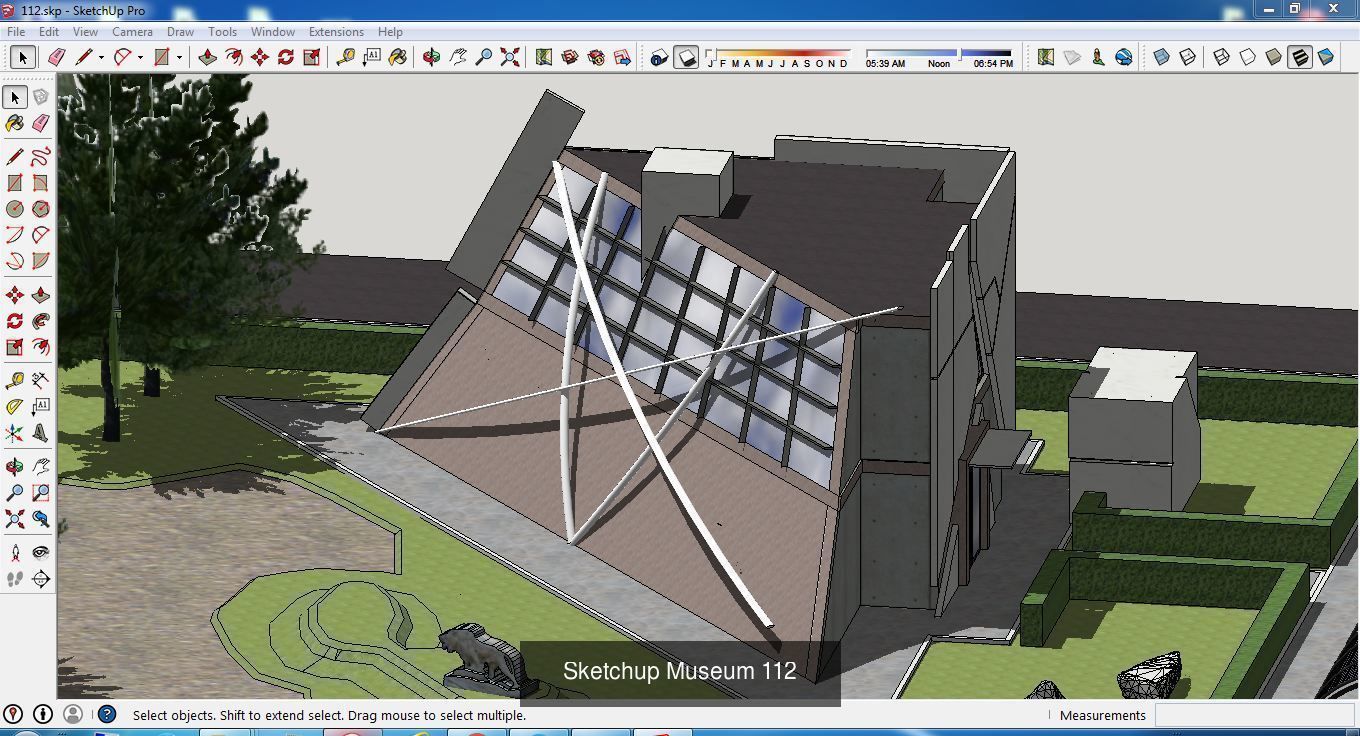Select the Zoom Window tool
Viewport: 1360px width, 736px height.
click(40, 493)
